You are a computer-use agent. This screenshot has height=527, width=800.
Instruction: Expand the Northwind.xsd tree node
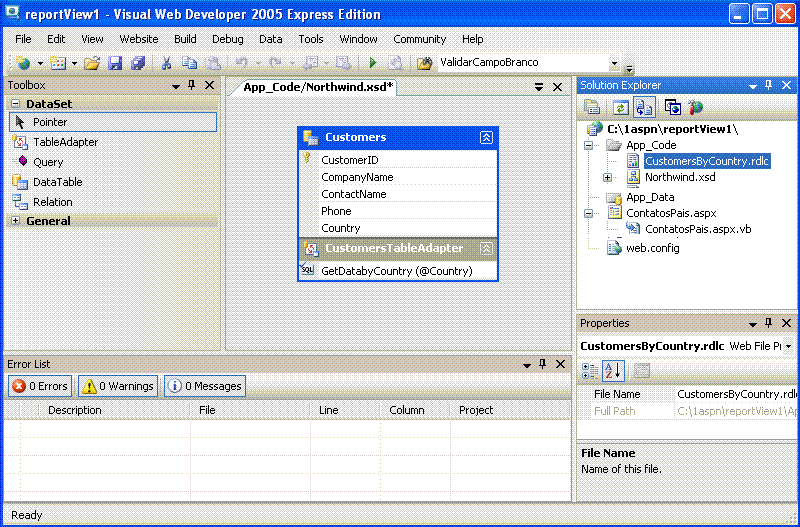(x=607, y=178)
